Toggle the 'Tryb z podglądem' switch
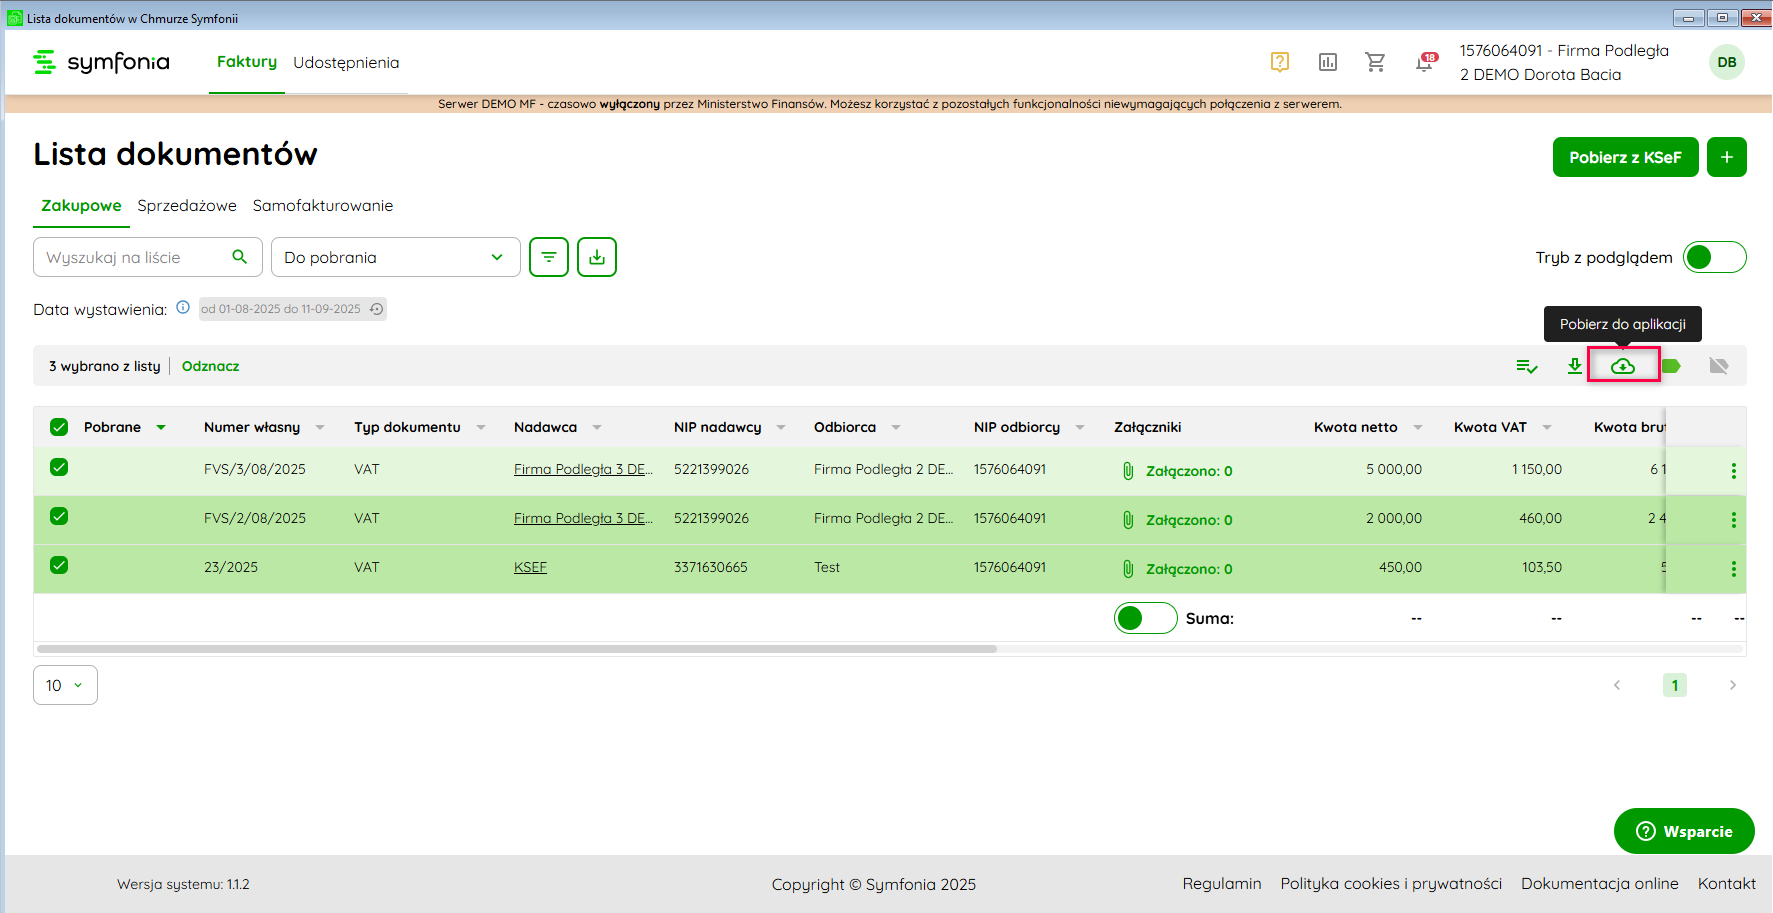This screenshot has height=913, width=1773. click(x=1714, y=257)
